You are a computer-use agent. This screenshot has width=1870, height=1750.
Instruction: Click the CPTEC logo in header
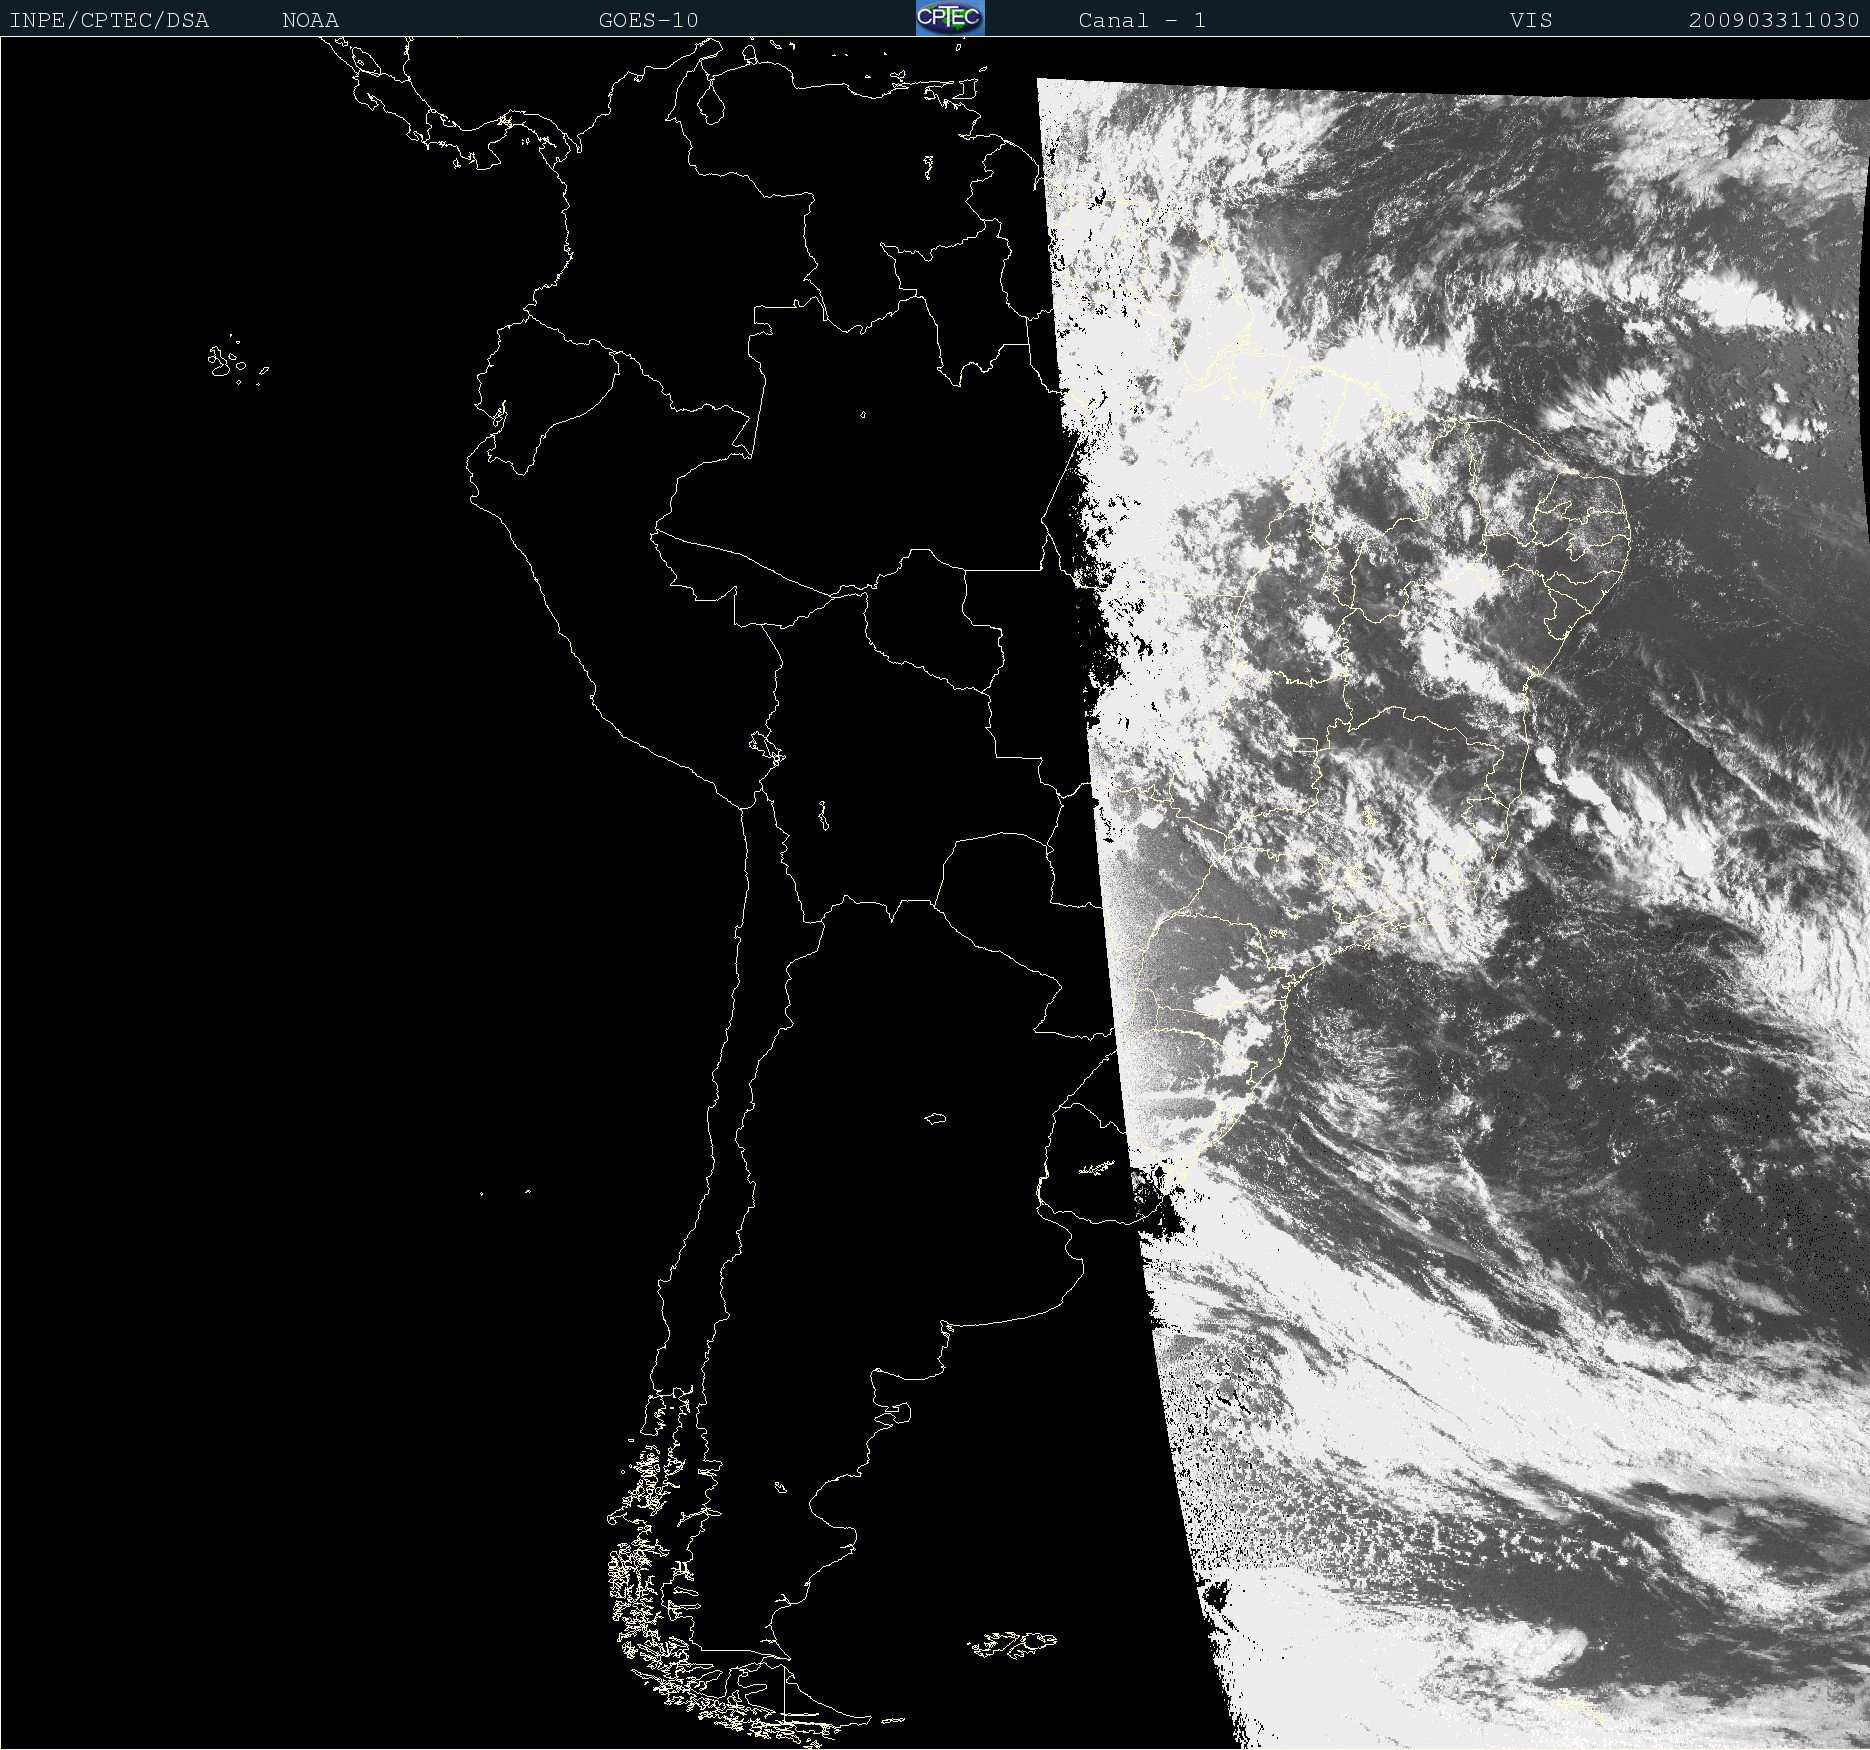click(x=950, y=18)
